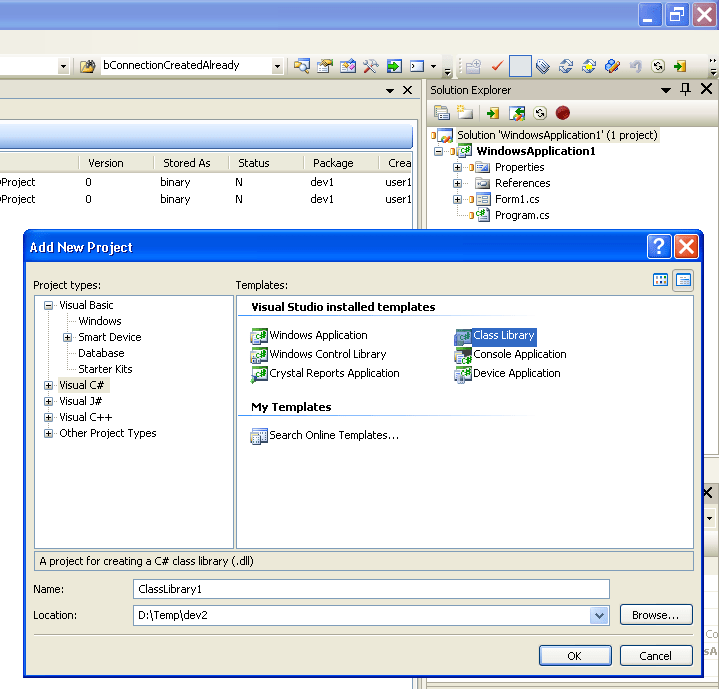Click the blue tag label toolbar icon
Screen dimensions: 719x689
click(543, 66)
